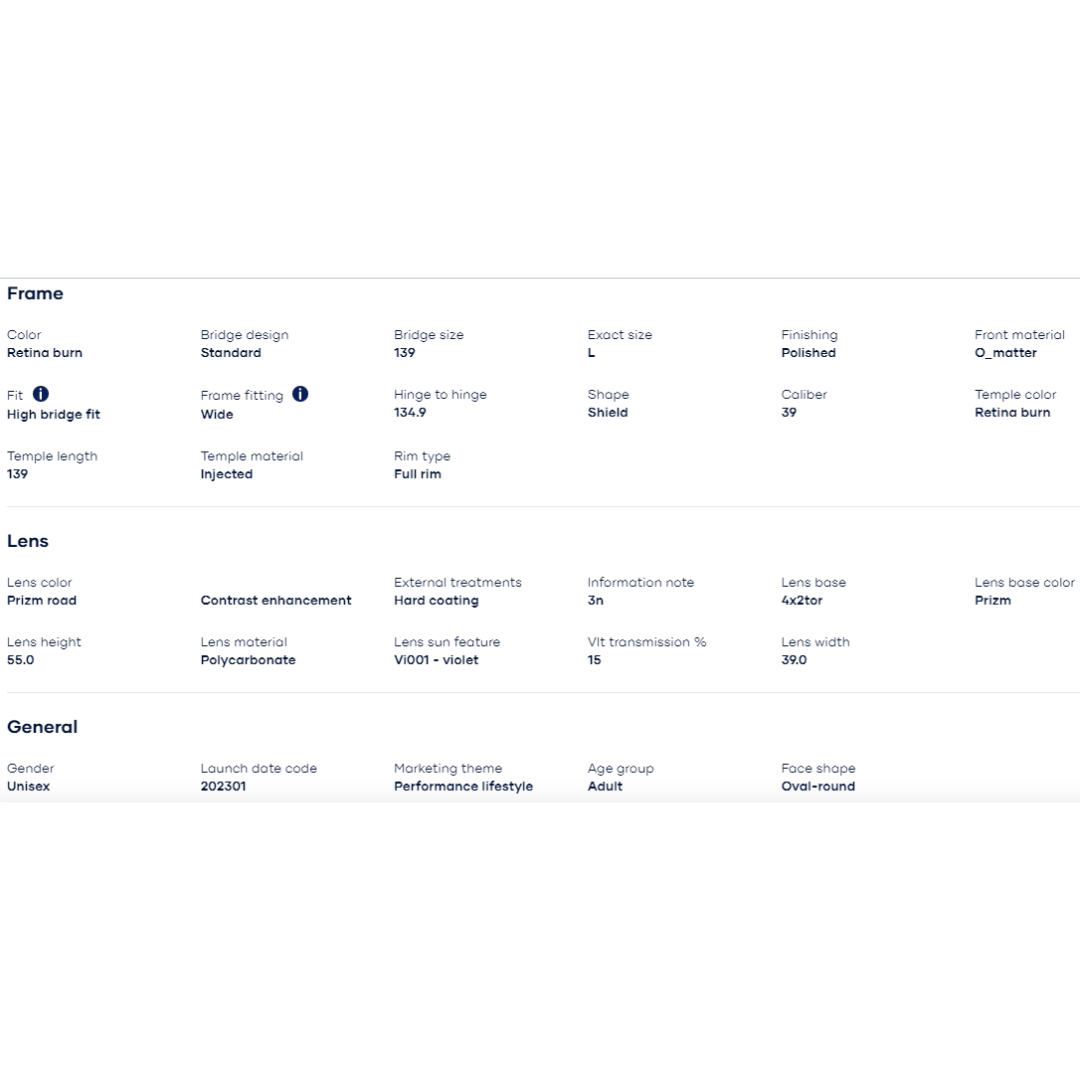Click the Prizm road lens color
1080x1080 pixels.
42,601
